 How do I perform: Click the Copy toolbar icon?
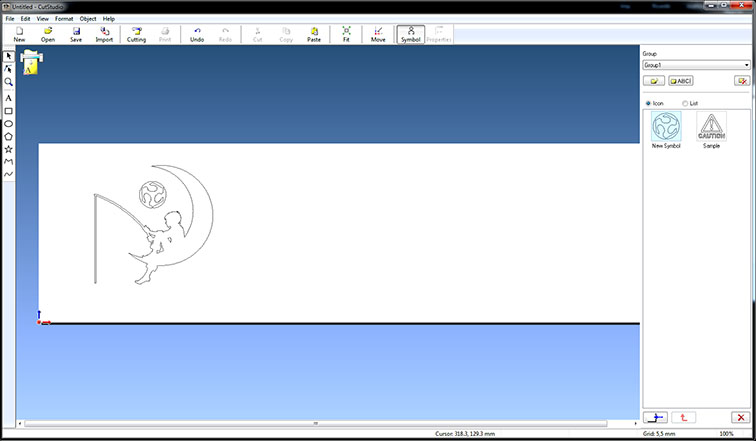coord(286,35)
